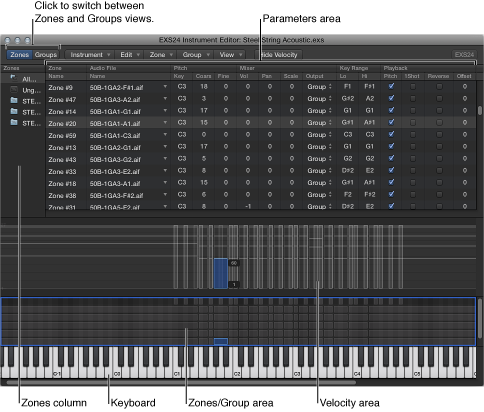The image size is (484, 412).
Task: Click file name 50B-1GA3-A2.aif
Action: click(x=115, y=99)
